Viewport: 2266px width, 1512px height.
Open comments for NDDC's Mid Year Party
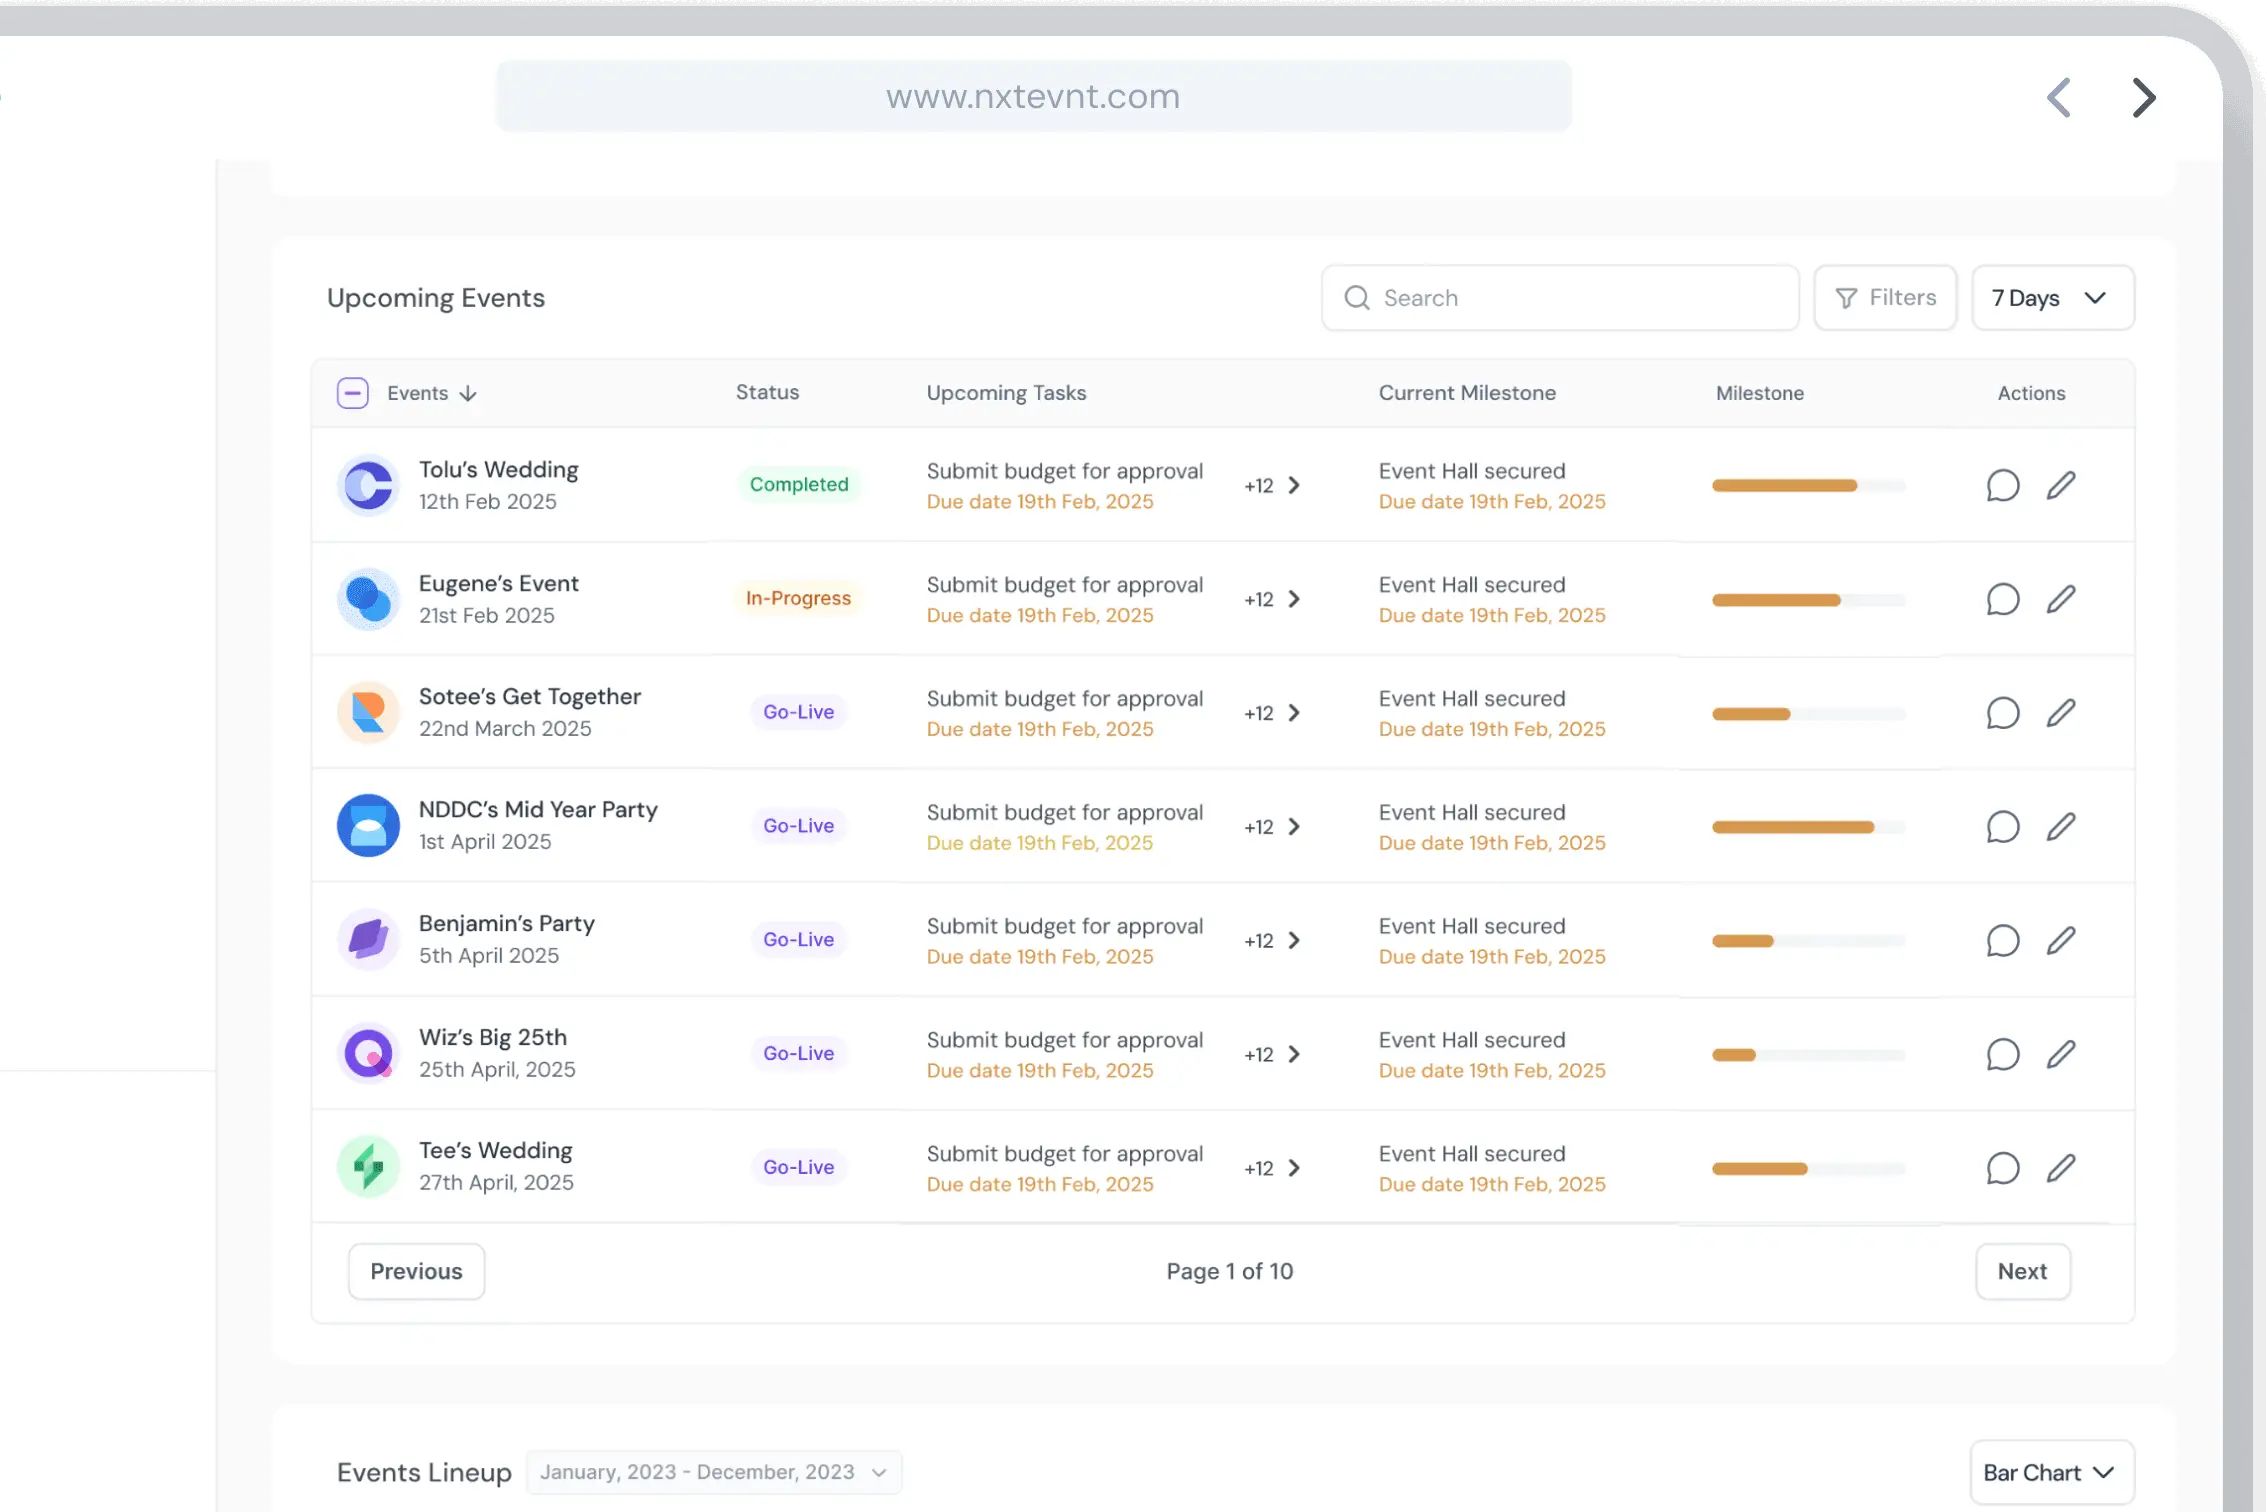(2002, 827)
